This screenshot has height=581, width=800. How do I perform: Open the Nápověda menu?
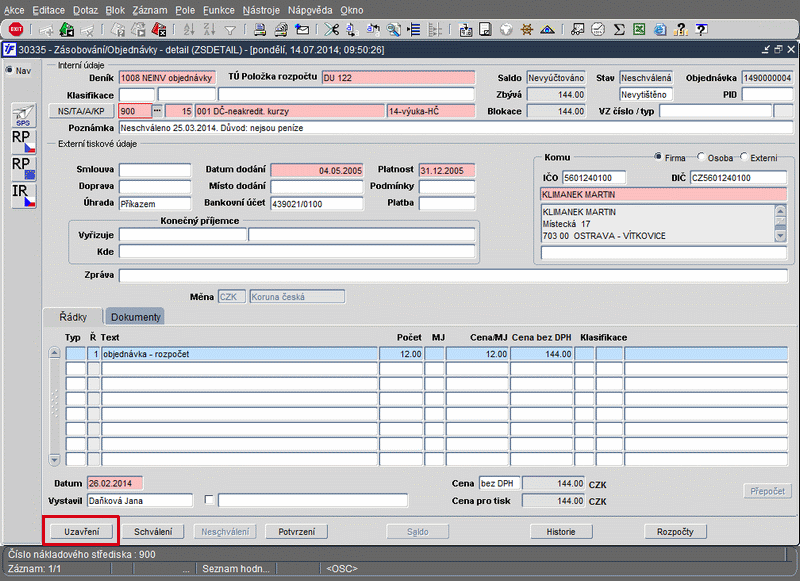[310, 10]
